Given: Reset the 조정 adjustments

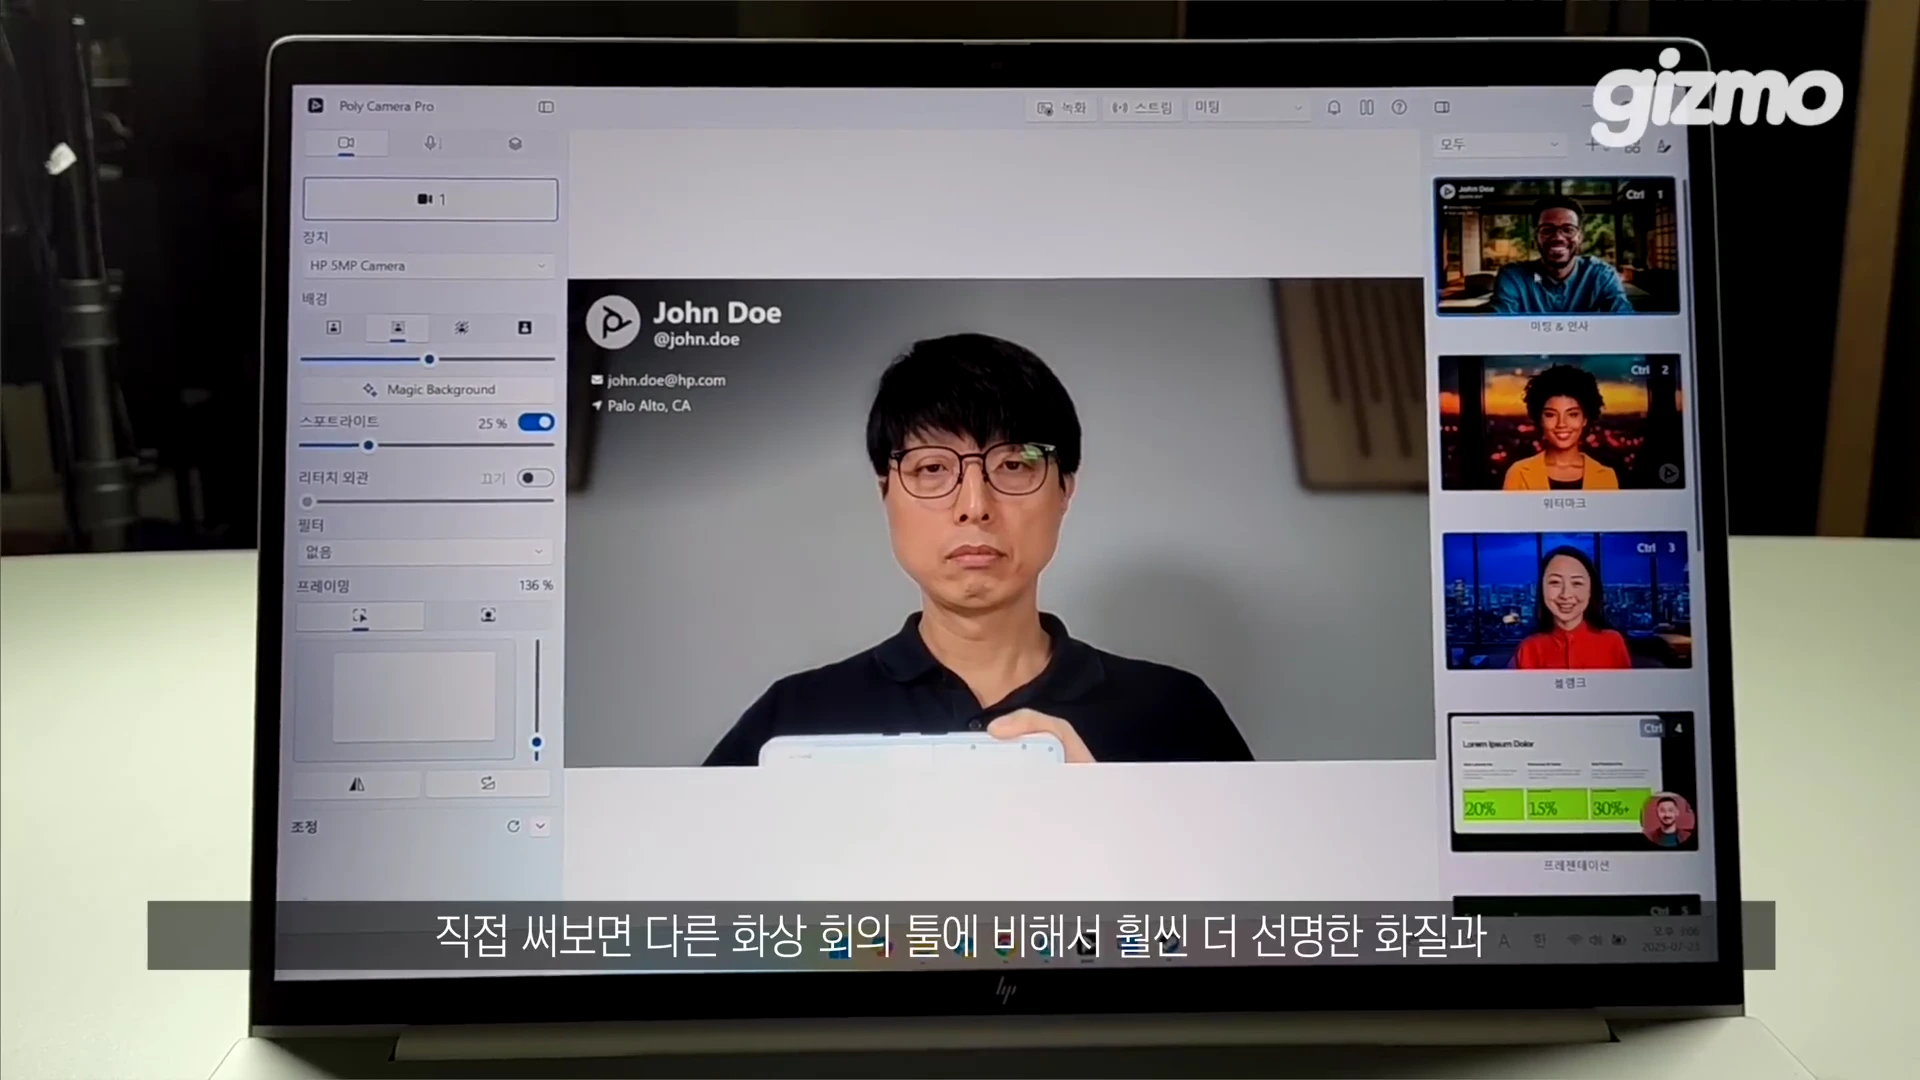Looking at the screenshot, I should click(513, 827).
